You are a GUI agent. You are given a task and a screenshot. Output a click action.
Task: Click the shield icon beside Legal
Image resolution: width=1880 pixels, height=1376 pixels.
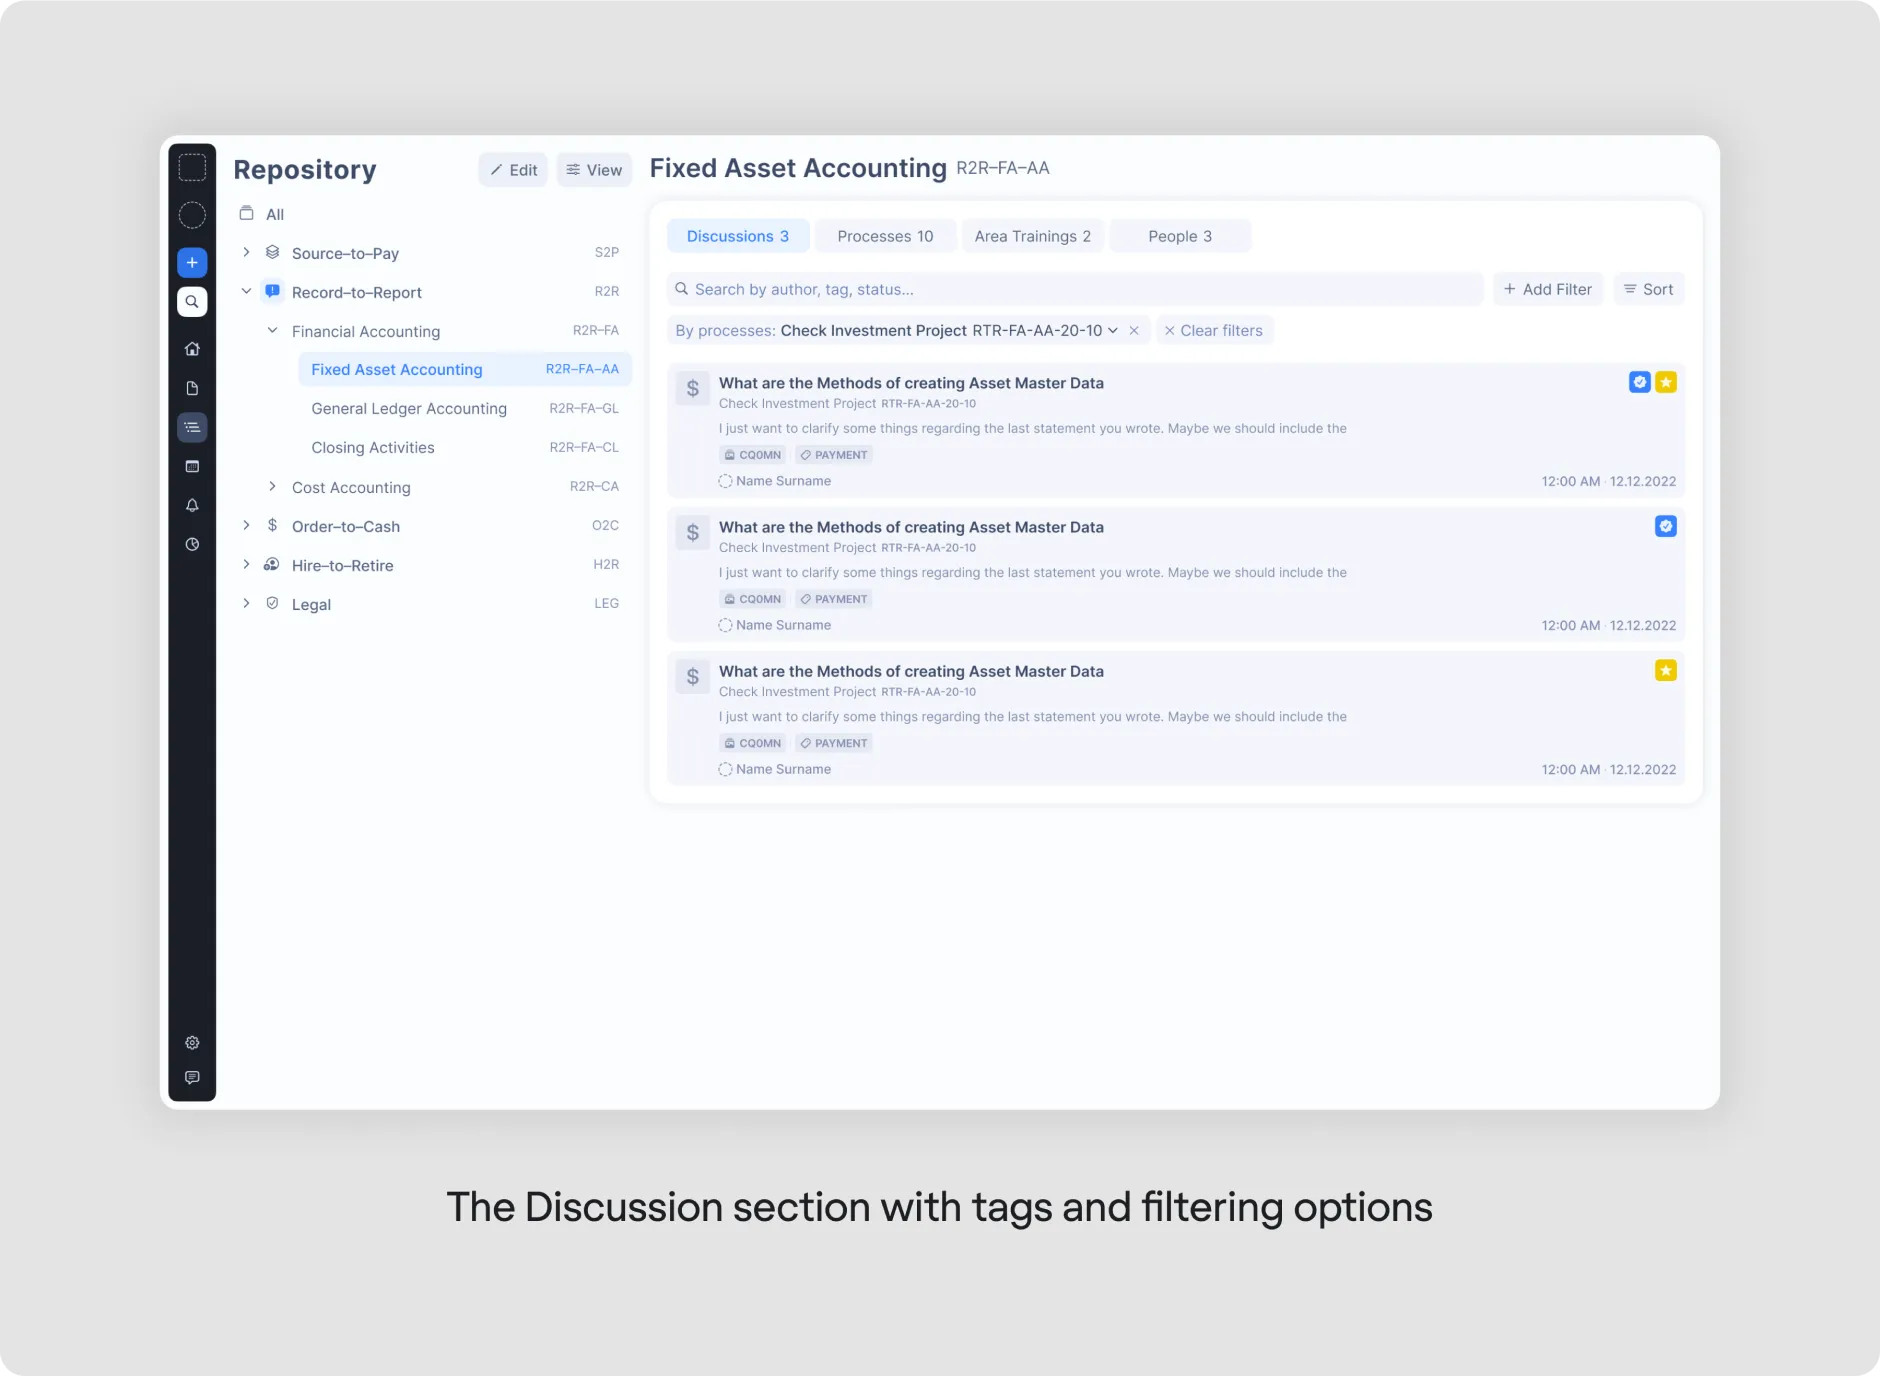coord(272,603)
